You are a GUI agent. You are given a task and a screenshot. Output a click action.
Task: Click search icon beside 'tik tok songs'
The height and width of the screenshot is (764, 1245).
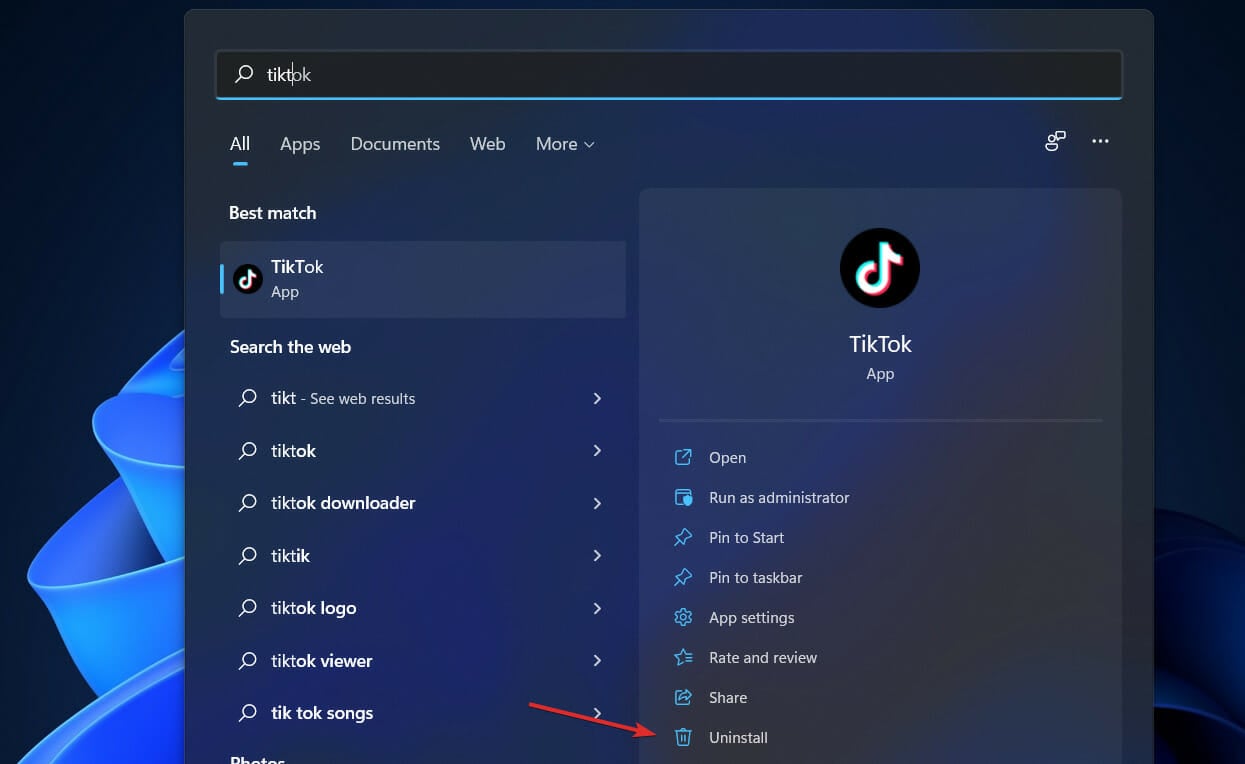click(x=247, y=713)
